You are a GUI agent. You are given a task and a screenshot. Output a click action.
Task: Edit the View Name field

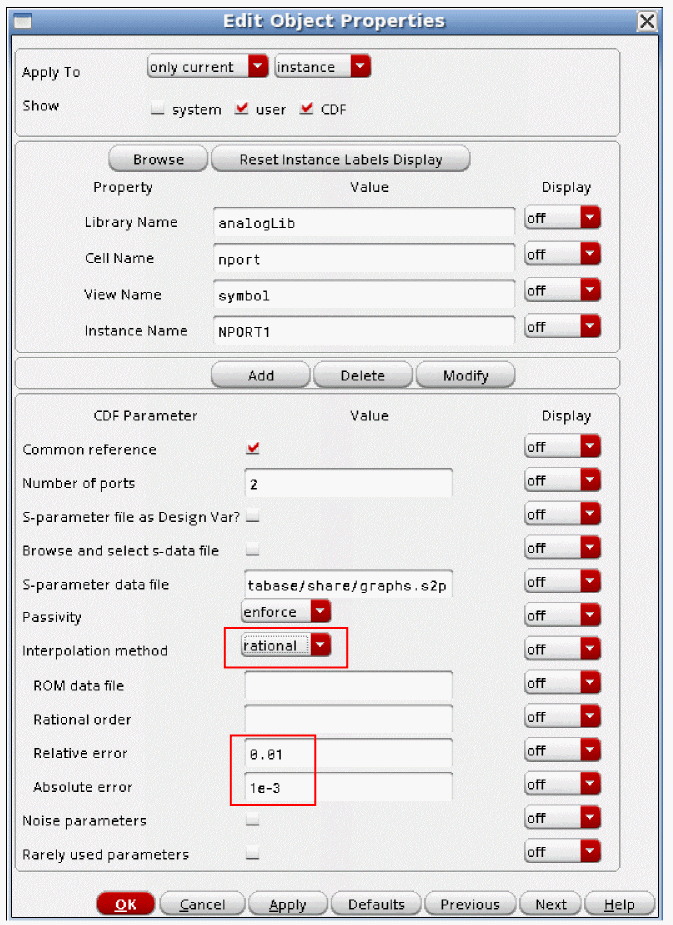tap(364, 295)
